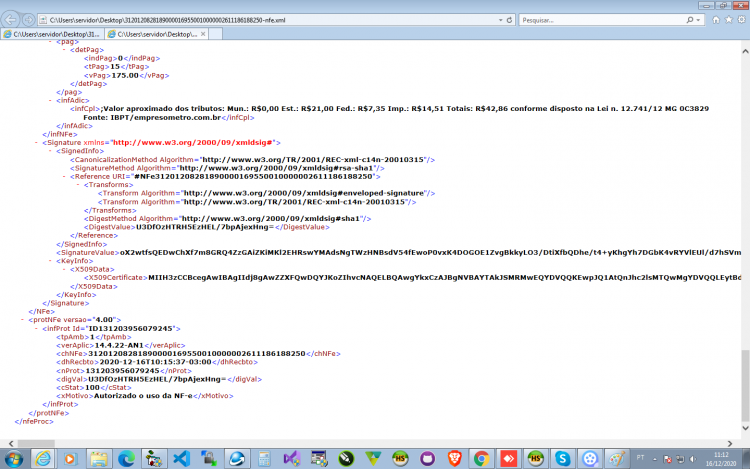The height and width of the screenshot is (469, 750).
Task: Click the DigestValue text U3DfOzHTRH5EzHEL
Action: (205, 227)
